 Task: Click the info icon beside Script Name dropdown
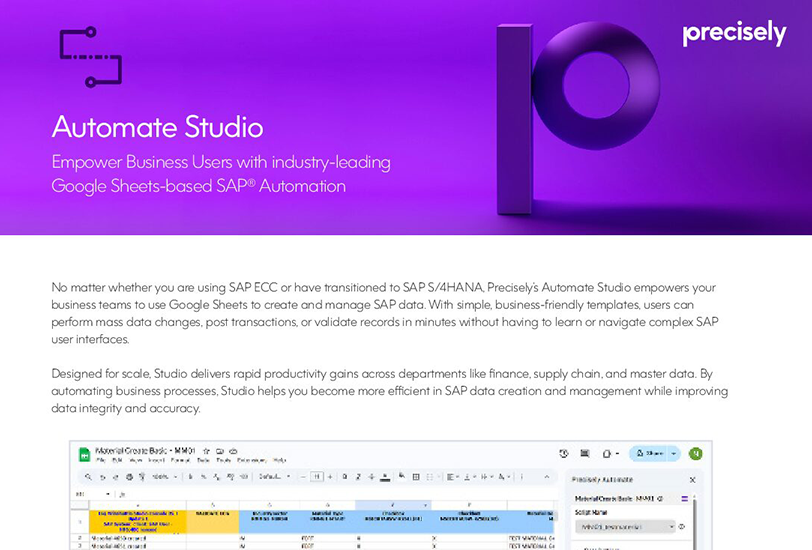pos(682,527)
